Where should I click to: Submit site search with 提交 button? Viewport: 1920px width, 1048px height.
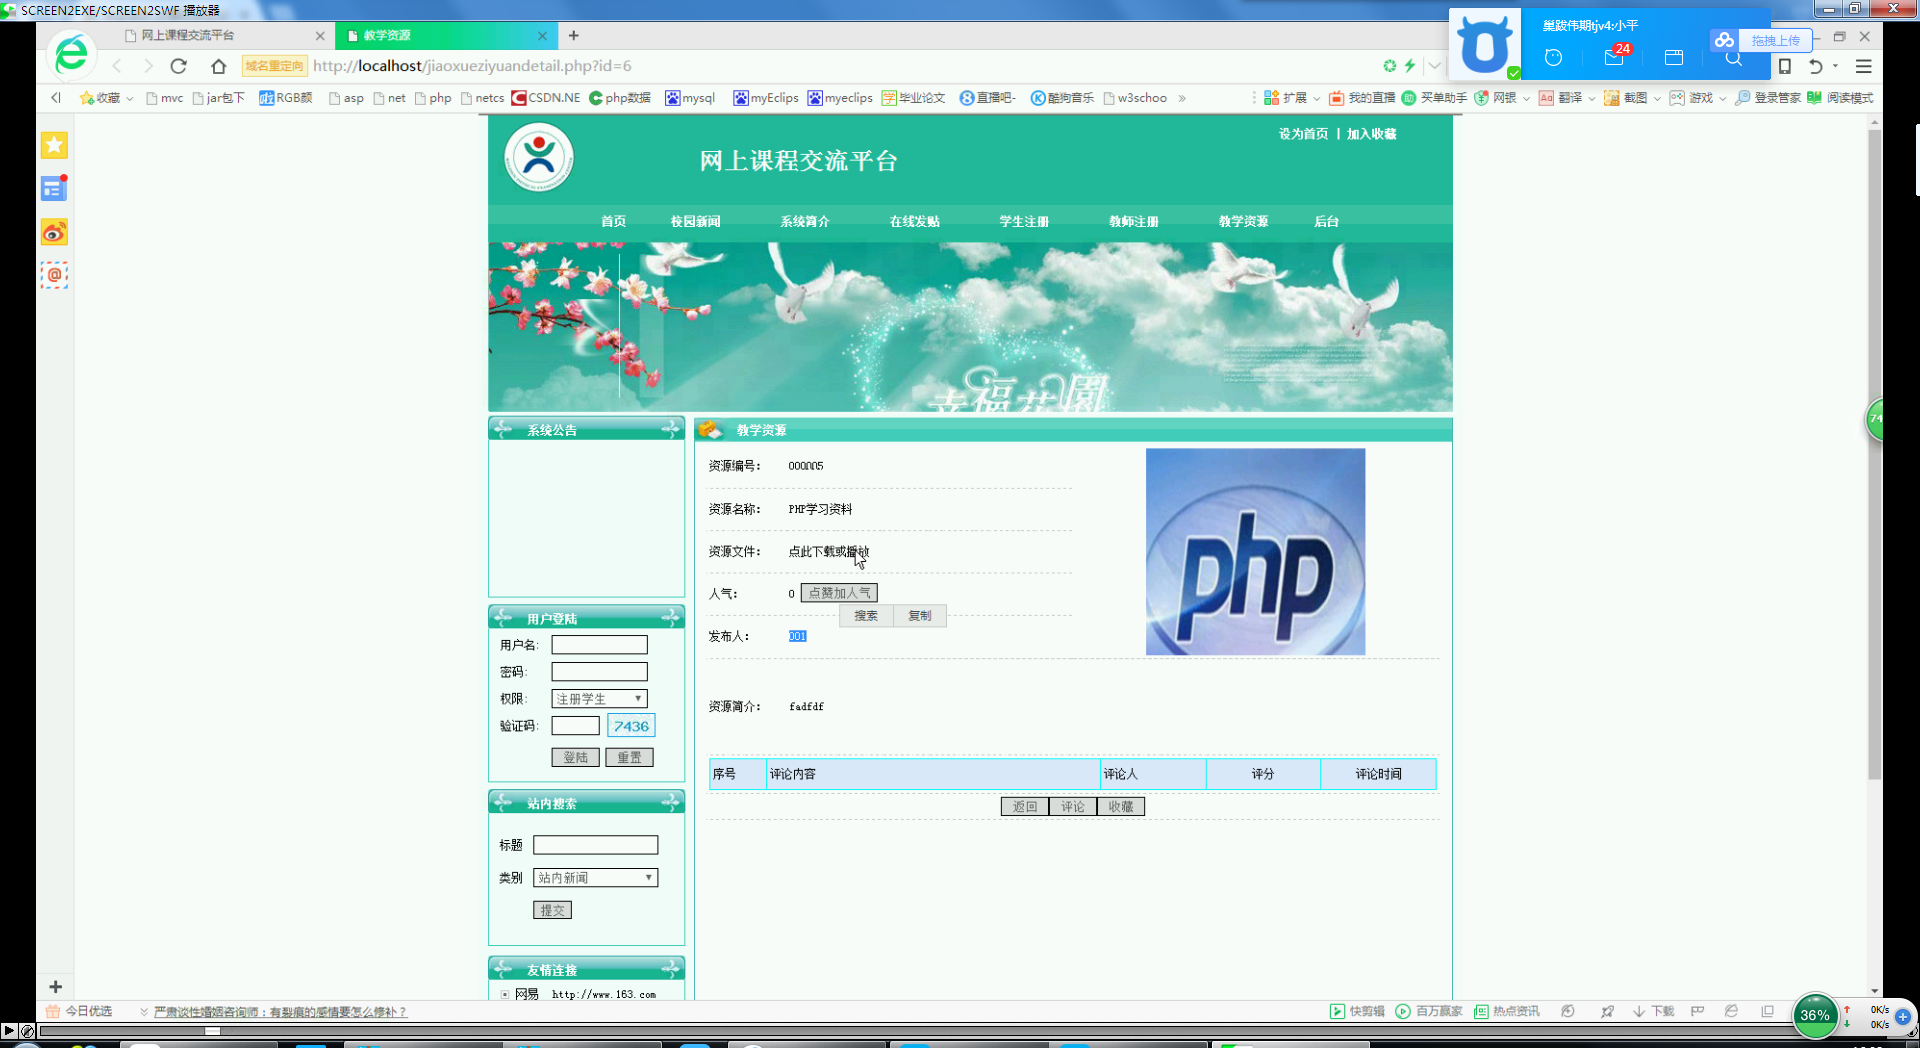(552, 910)
